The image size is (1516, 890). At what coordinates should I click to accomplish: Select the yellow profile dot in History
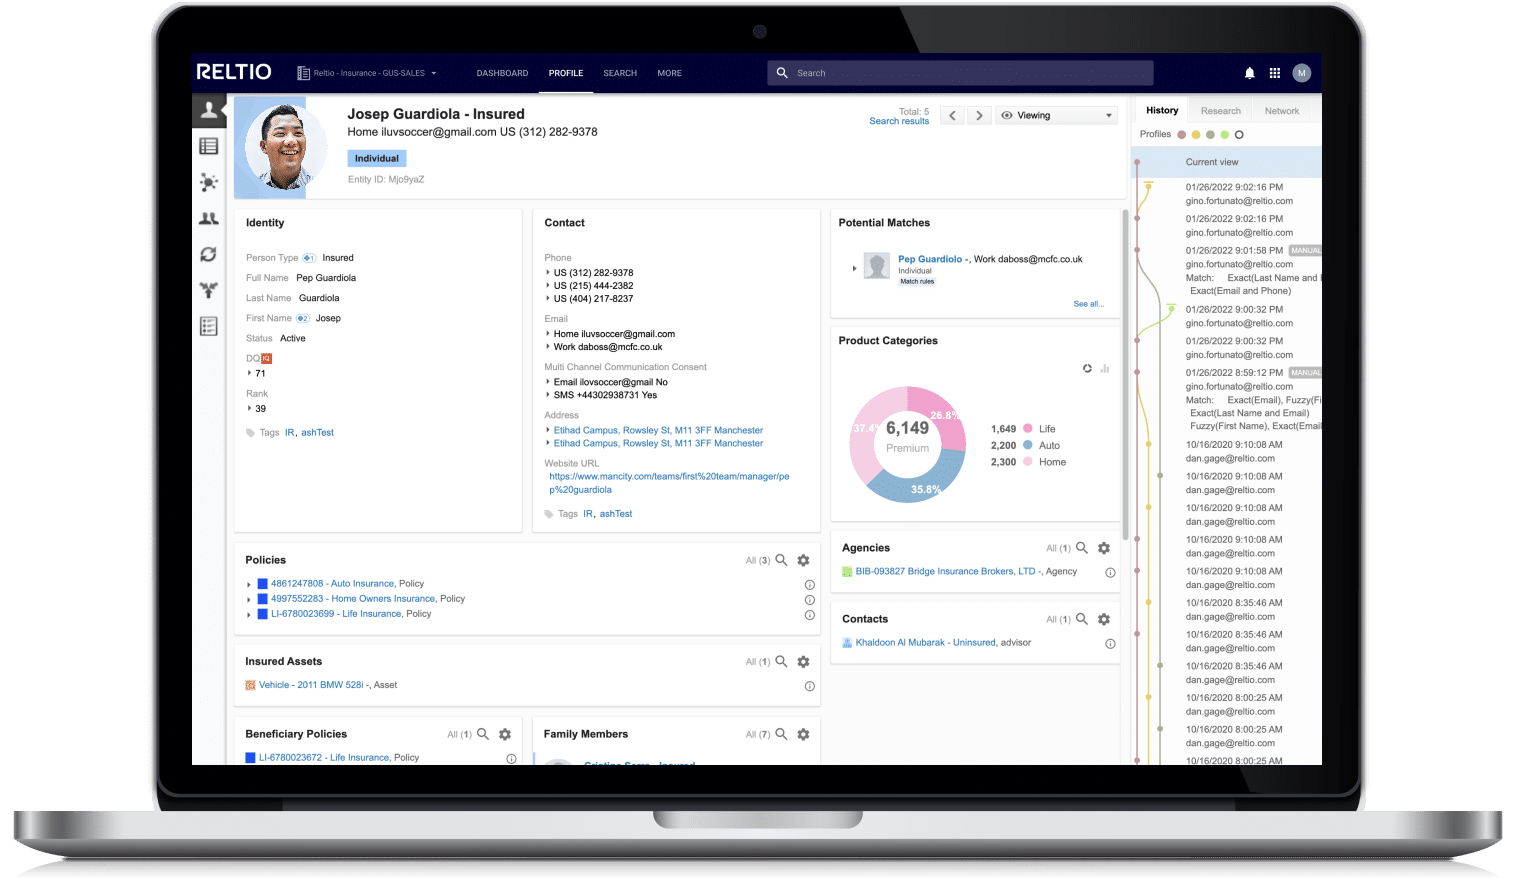1196,134
